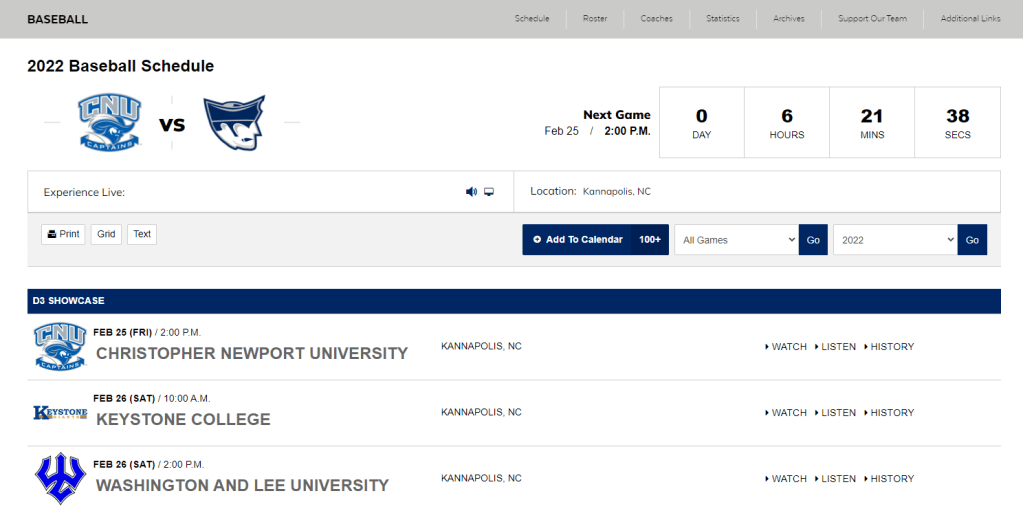Viewport: 1023px width, 511px height.
Task: Switch to Text view
Action: pos(142,234)
